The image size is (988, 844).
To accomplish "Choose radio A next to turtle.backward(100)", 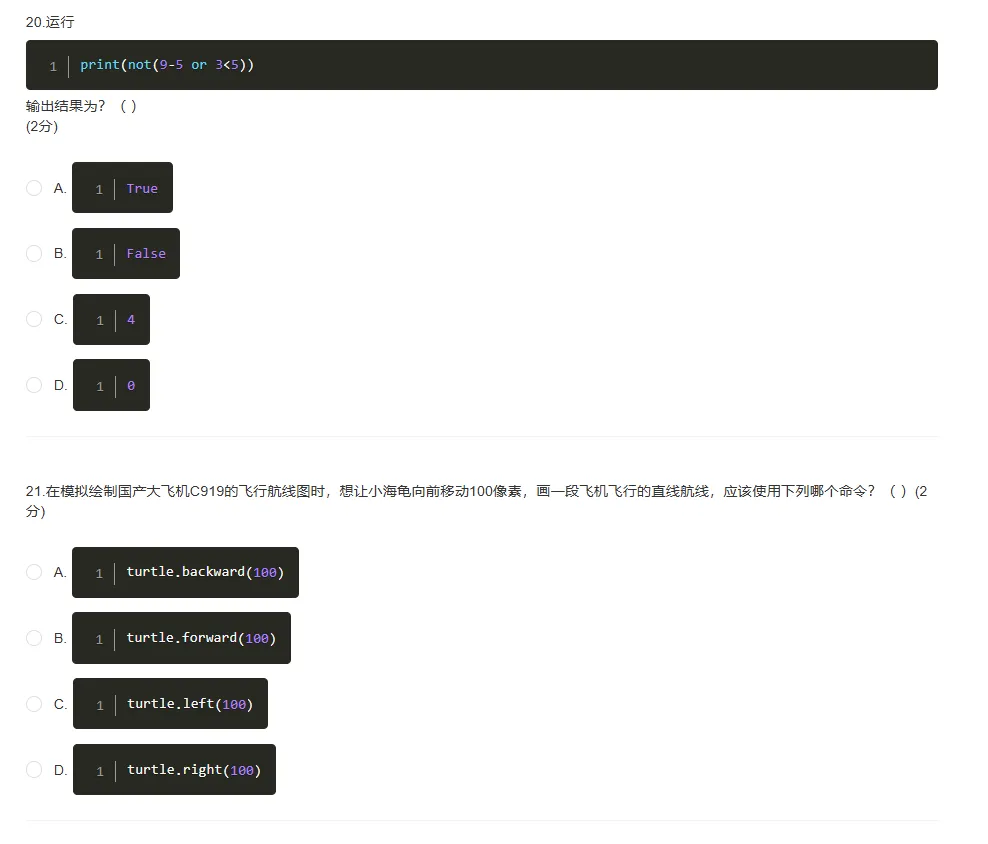I will pyautogui.click(x=34, y=572).
